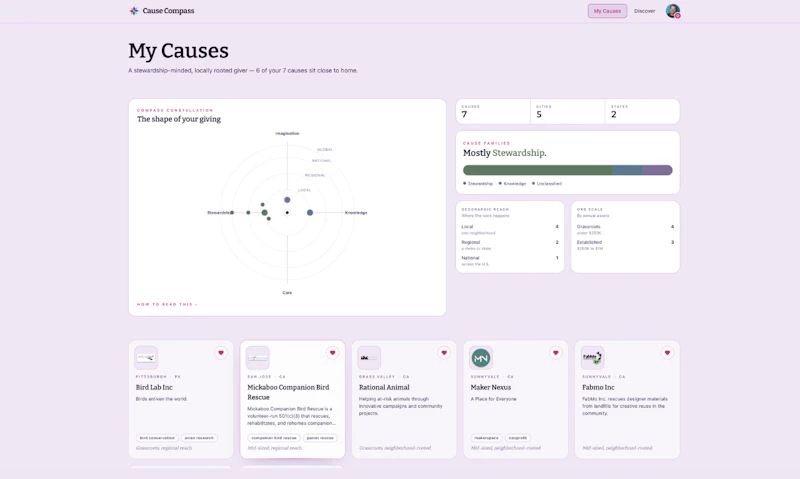
Task: Select the blue dot on the Knowledge axis
Action: [x=310, y=212]
